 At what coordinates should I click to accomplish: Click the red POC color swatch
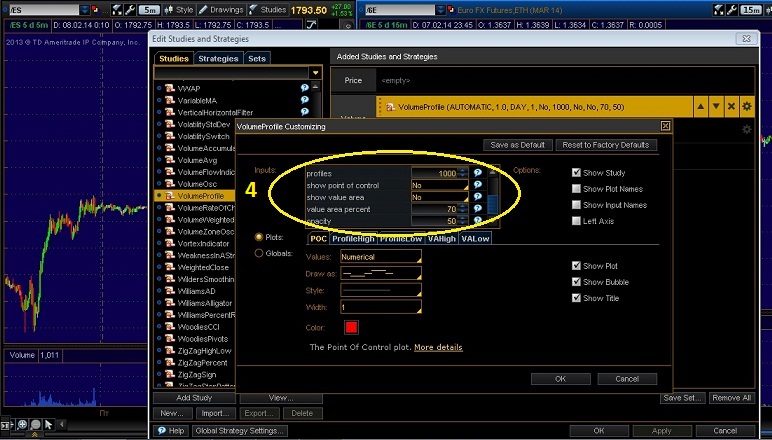(x=351, y=327)
